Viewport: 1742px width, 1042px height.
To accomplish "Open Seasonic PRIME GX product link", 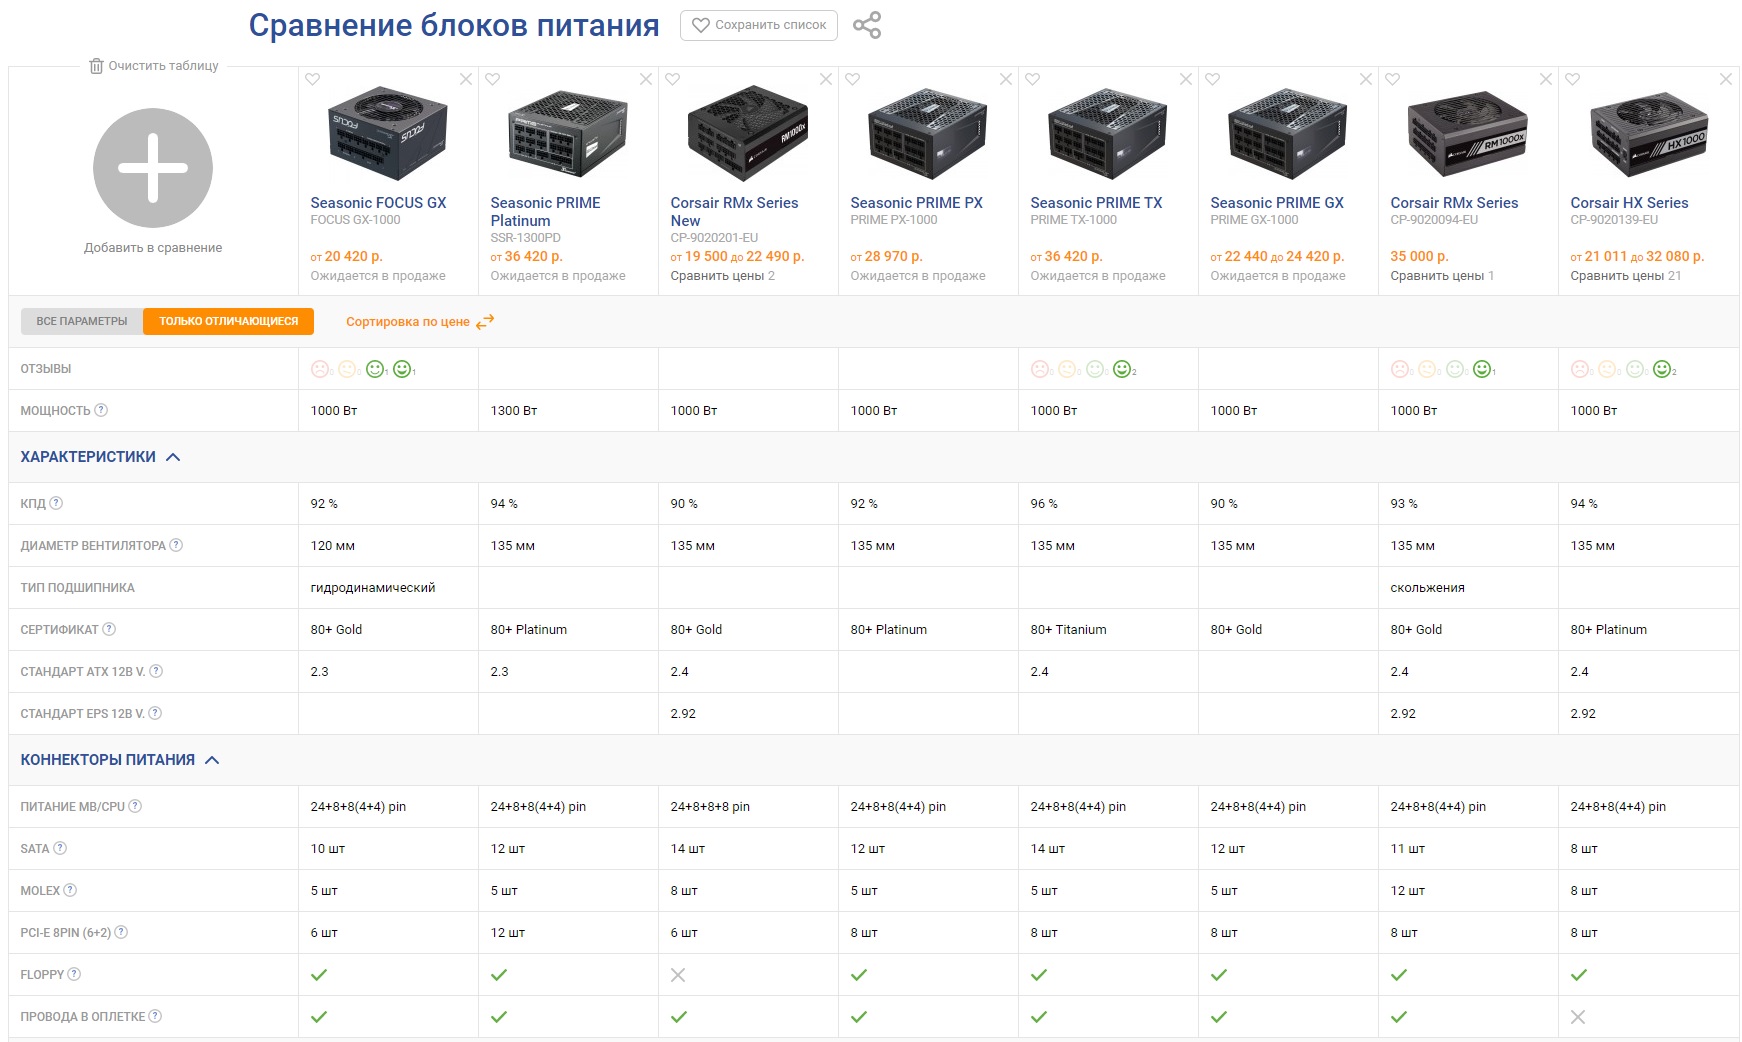I will tap(1277, 203).
